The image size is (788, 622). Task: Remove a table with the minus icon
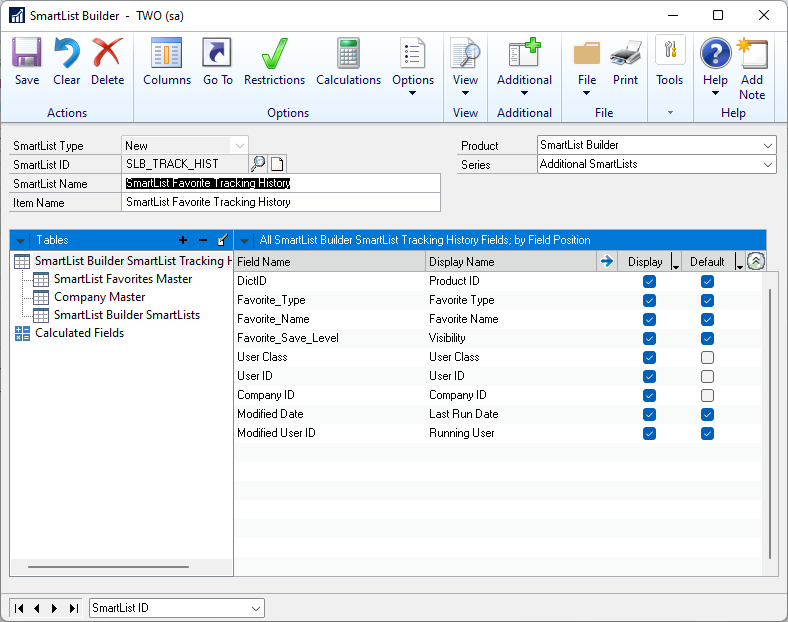point(203,240)
